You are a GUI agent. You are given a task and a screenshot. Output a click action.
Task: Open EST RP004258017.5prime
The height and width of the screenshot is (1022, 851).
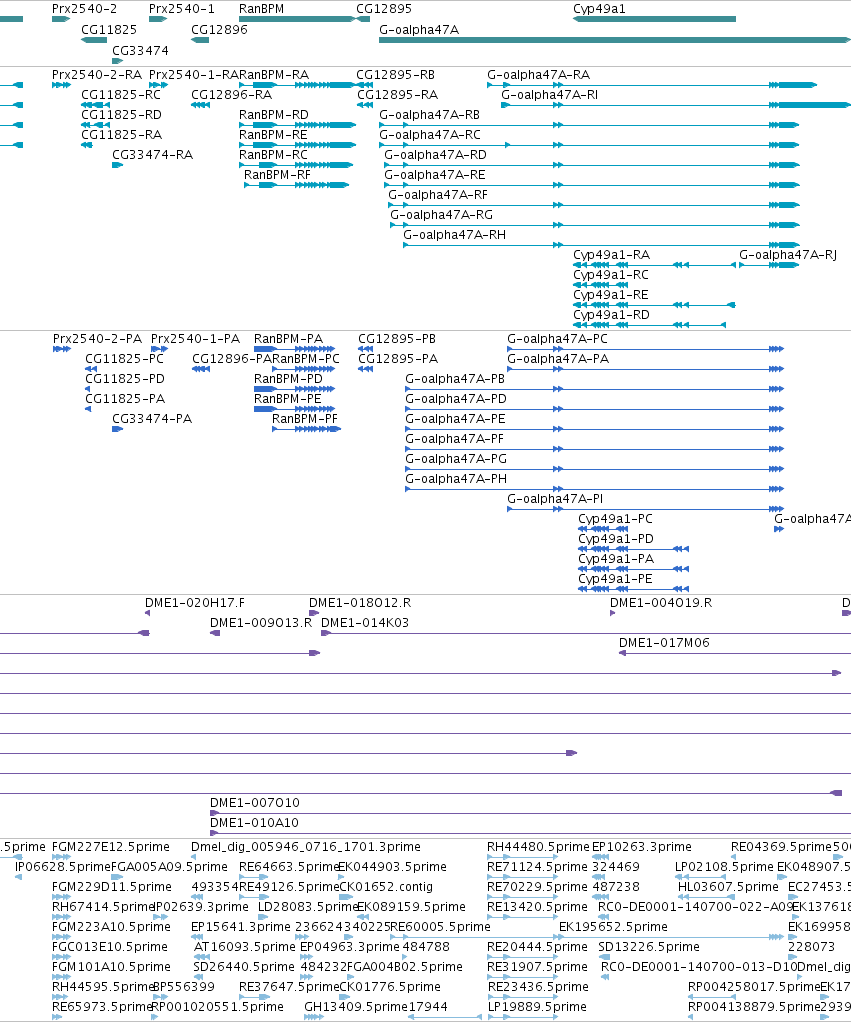tap(755, 987)
